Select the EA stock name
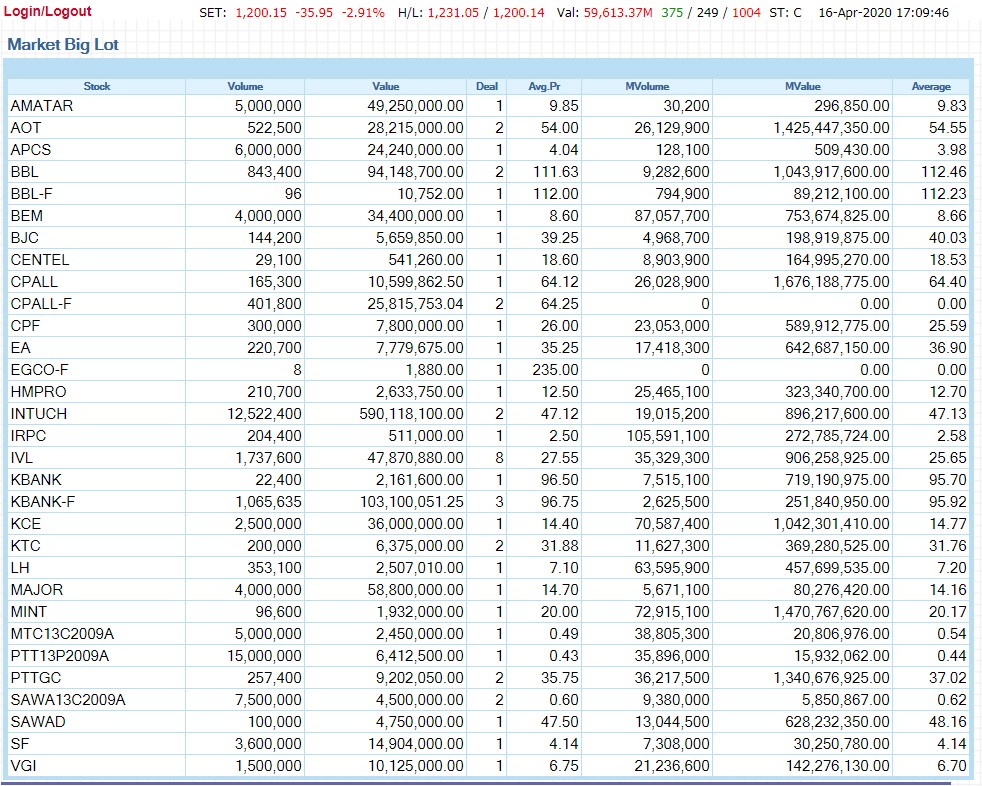982x786 pixels. (x=21, y=348)
